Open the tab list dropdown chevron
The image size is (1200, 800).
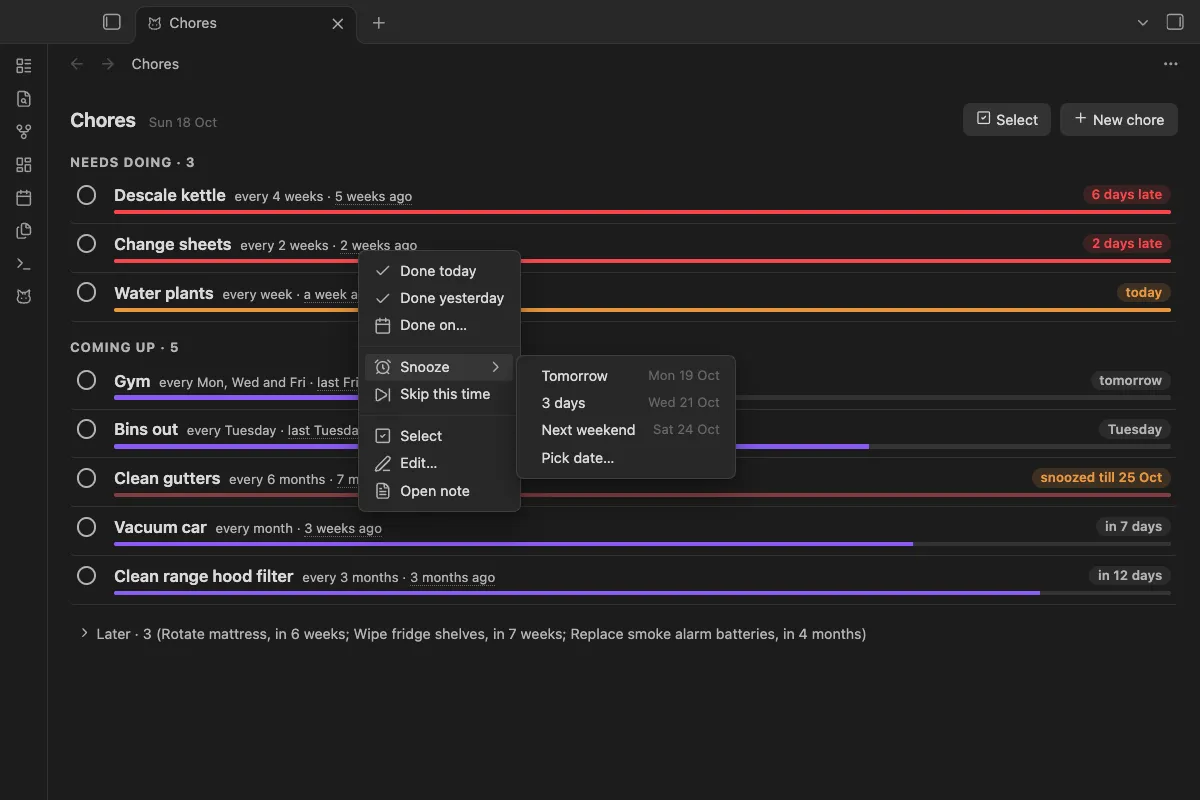tap(1144, 23)
